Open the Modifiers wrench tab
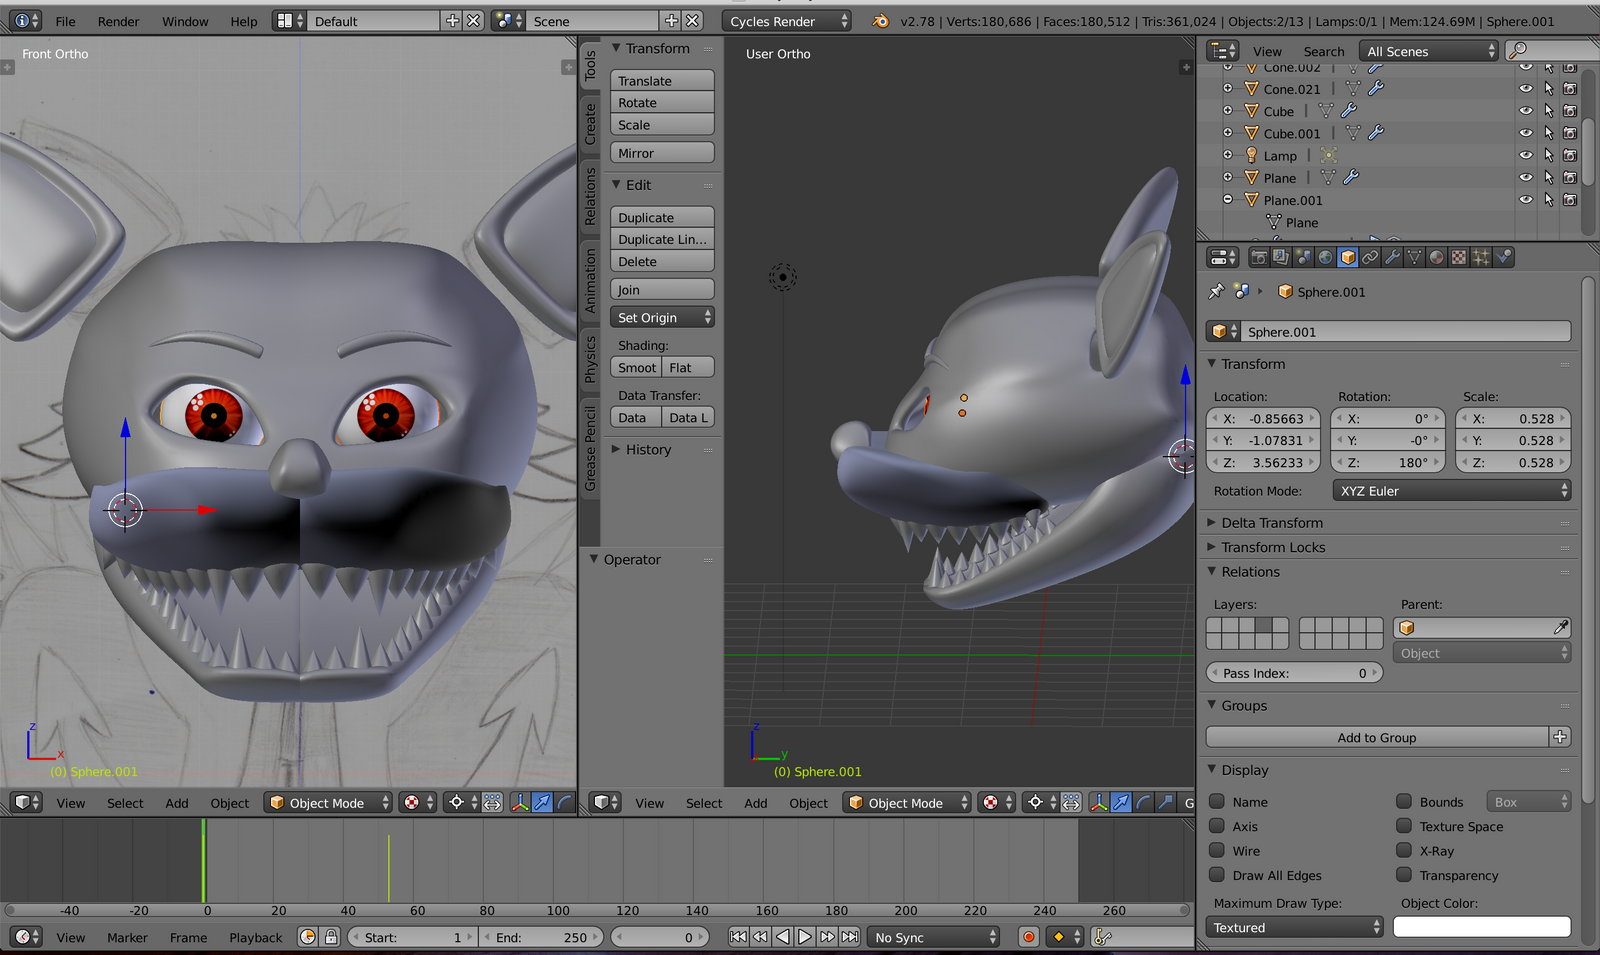 pos(1392,257)
